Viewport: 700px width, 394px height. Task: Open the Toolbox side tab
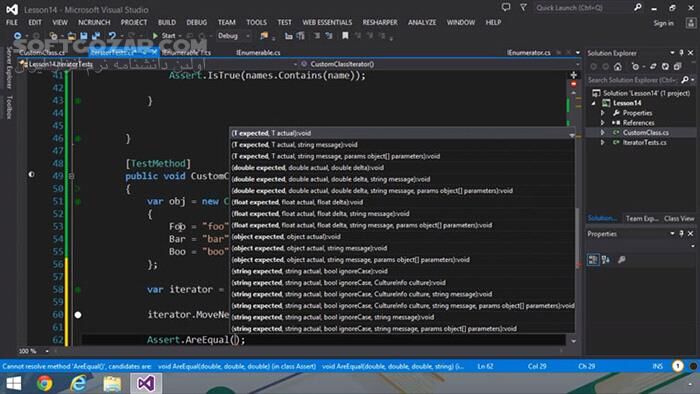pos(8,108)
